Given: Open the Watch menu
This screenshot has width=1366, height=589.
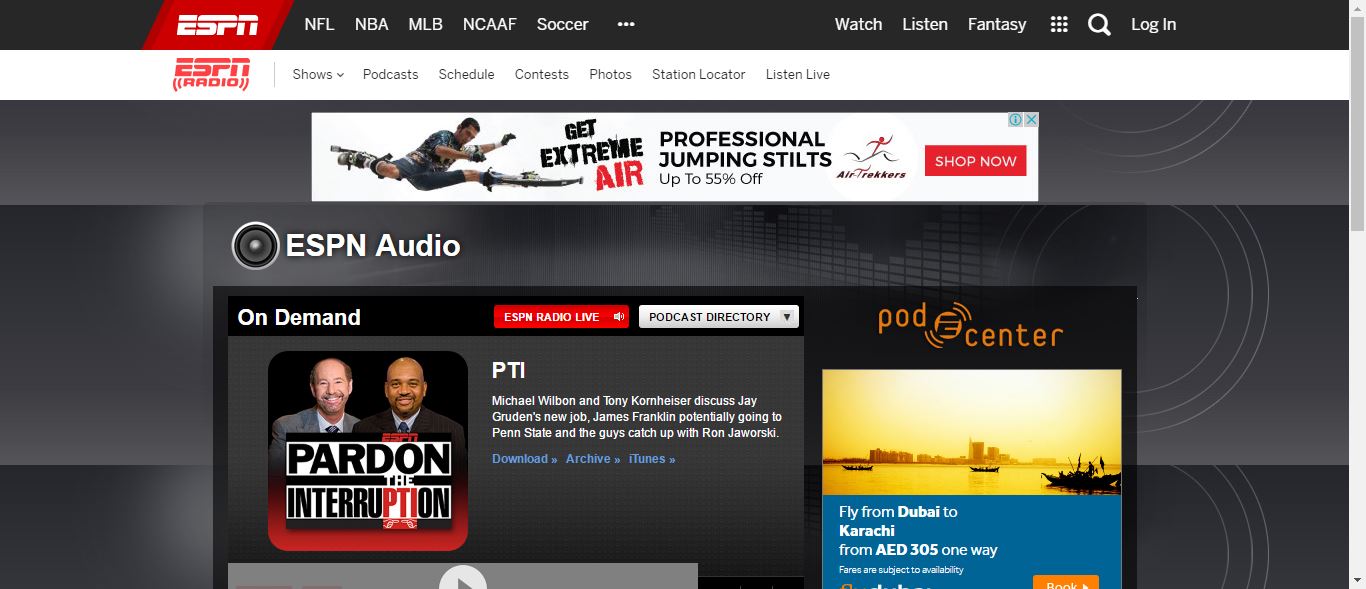Looking at the screenshot, I should tap(859, 24).
